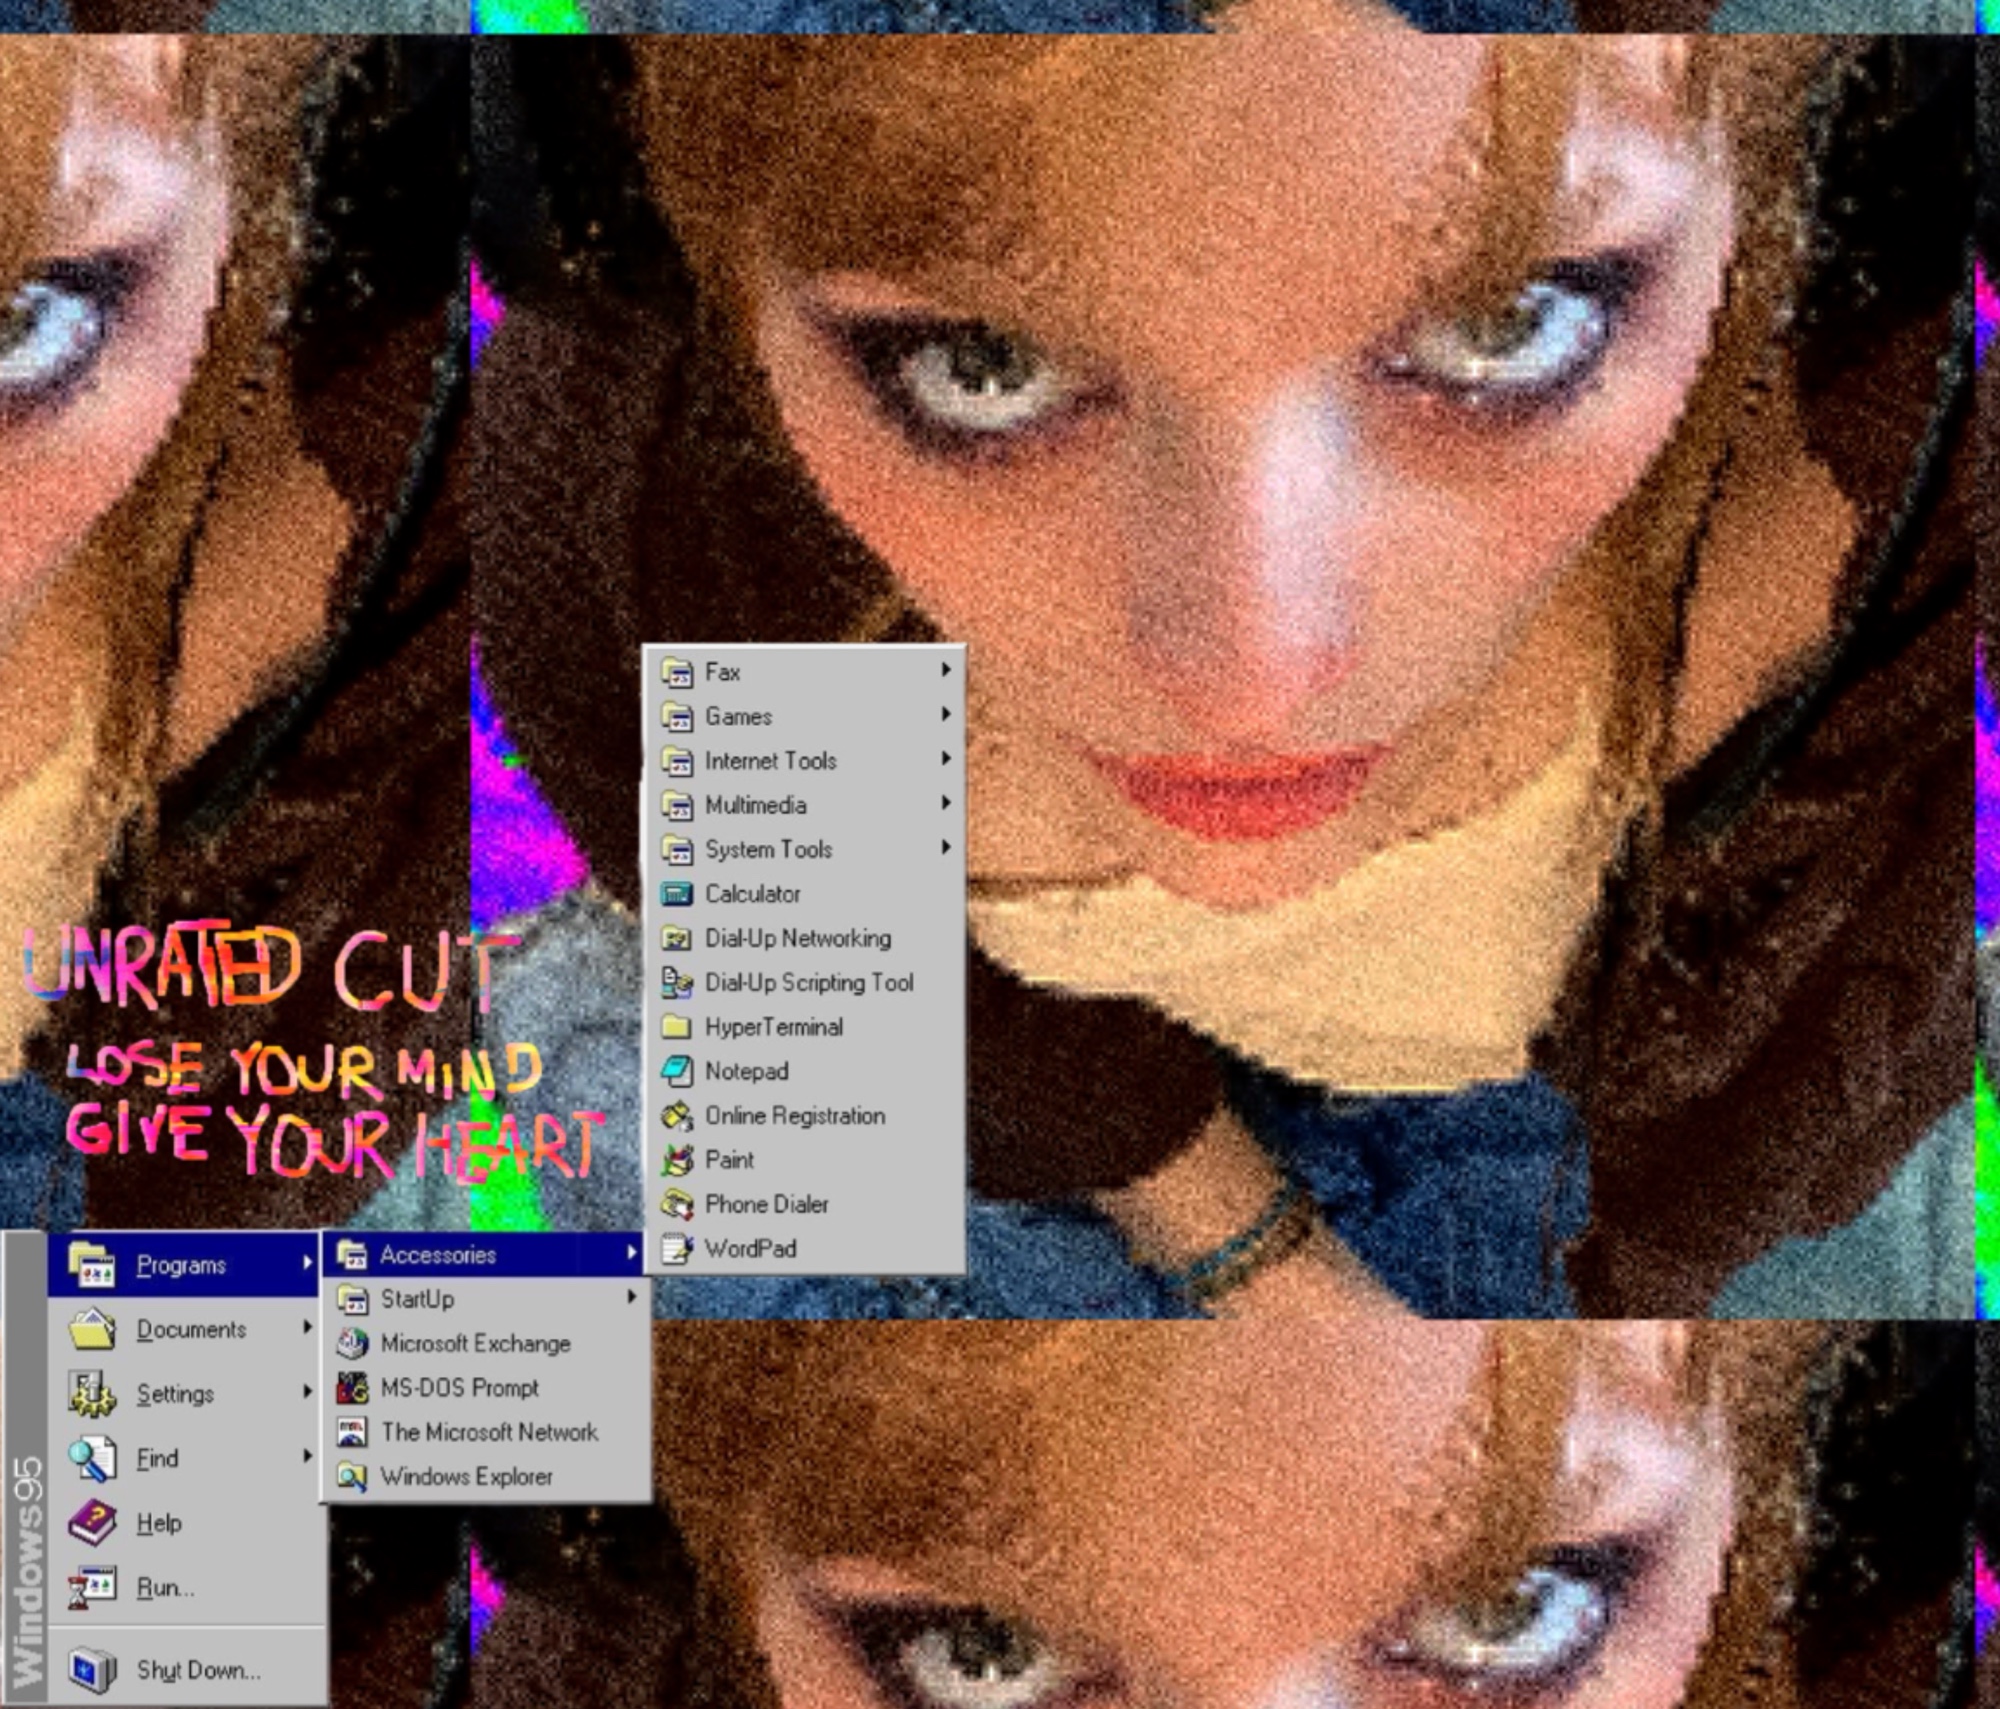
Task: Open the WordPad icon
Action: (x=677, y=1248)
